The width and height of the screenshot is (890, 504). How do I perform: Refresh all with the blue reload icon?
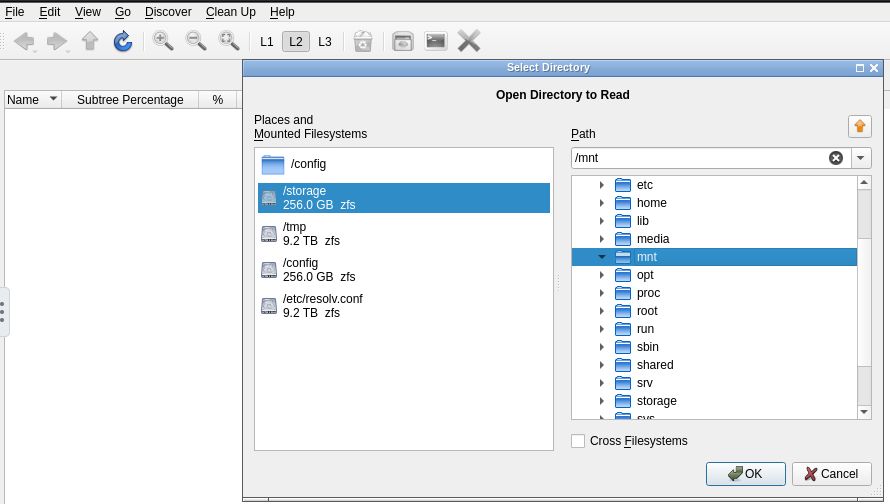123,41
